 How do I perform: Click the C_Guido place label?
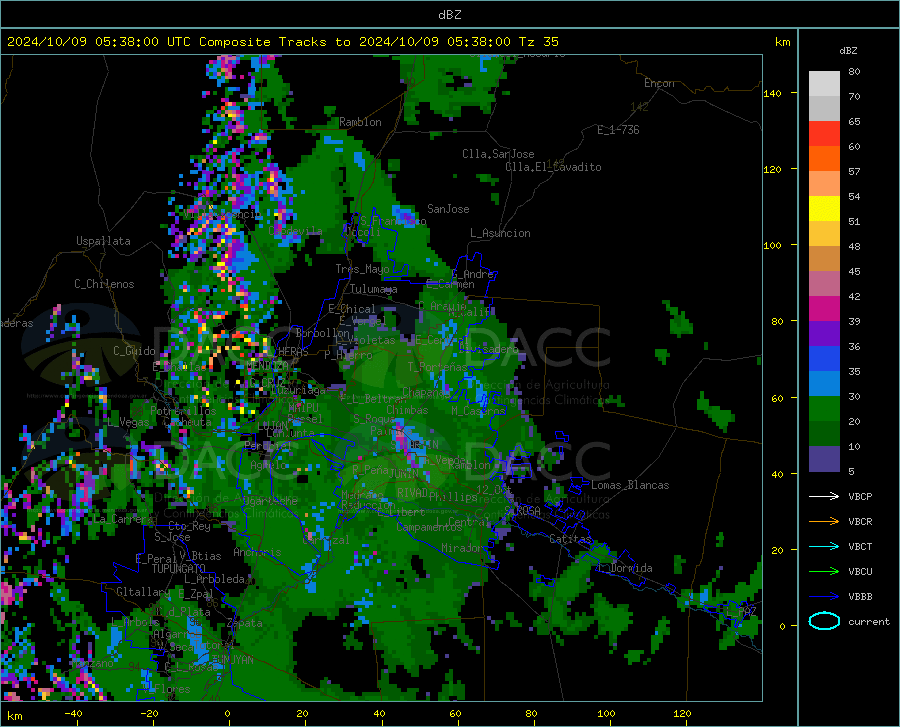[134, 351]
